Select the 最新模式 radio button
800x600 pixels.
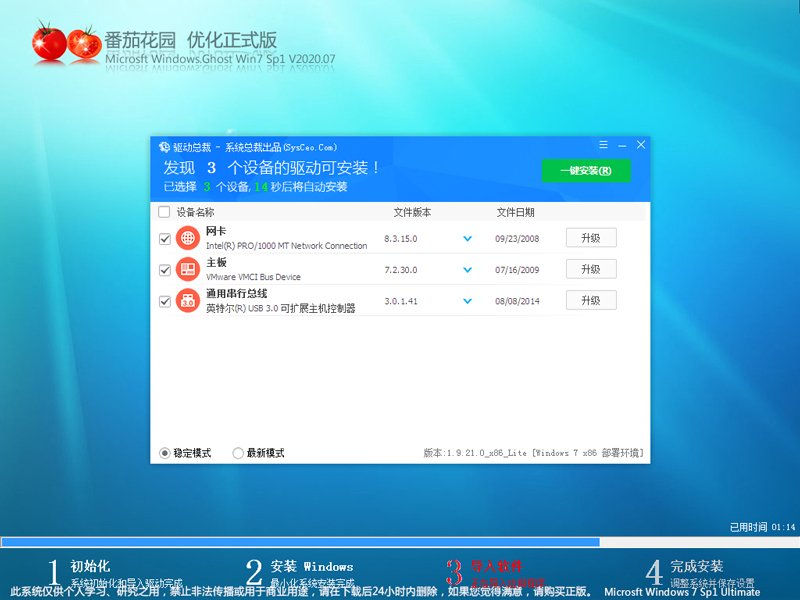[x=238, y=453]
